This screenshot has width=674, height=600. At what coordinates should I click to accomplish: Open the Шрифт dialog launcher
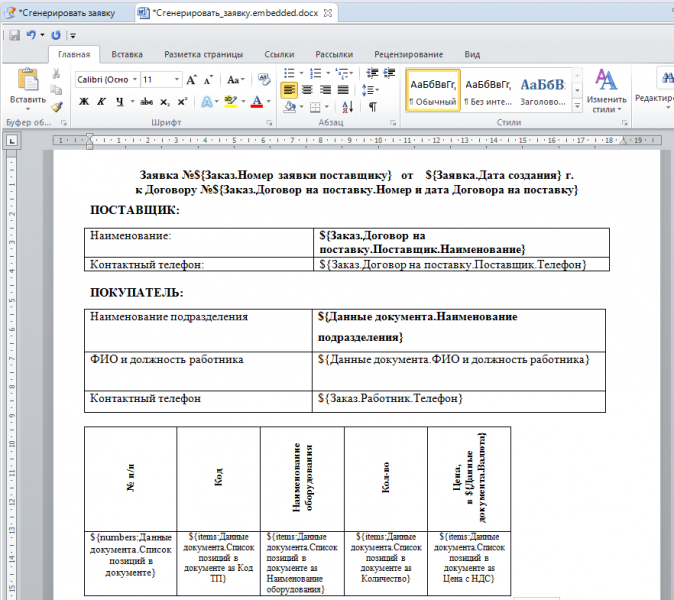[x=269, y=123]
